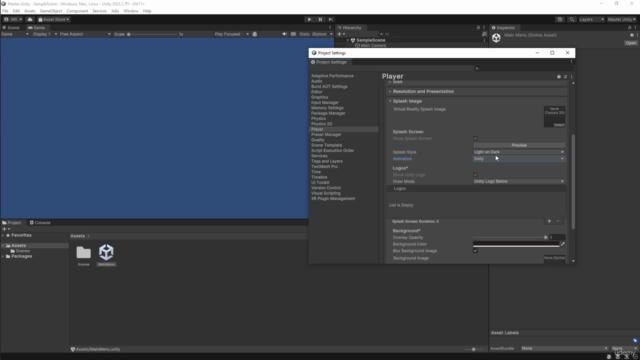Select Audio in Project Settings list

[316, 81]
